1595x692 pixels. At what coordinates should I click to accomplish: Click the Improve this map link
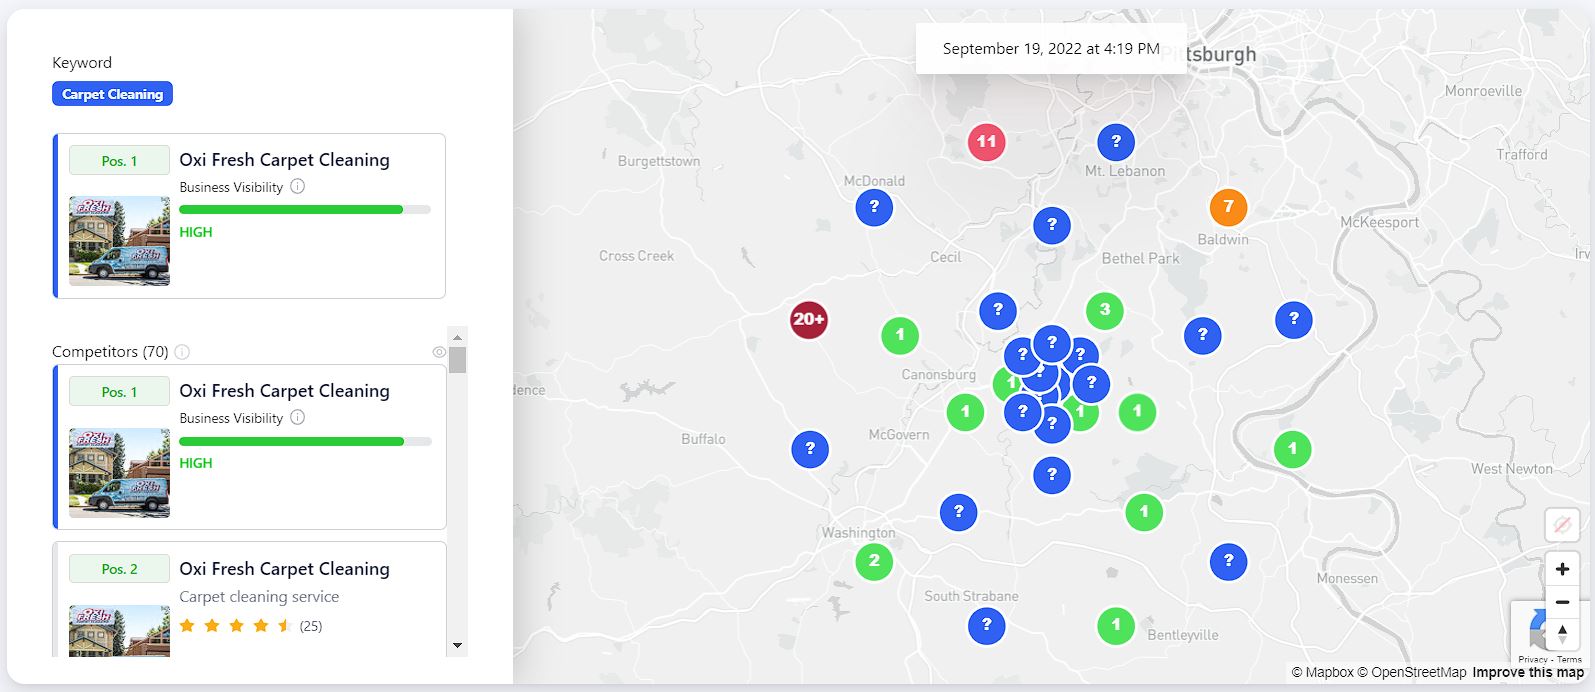(x=1528, y=672)
